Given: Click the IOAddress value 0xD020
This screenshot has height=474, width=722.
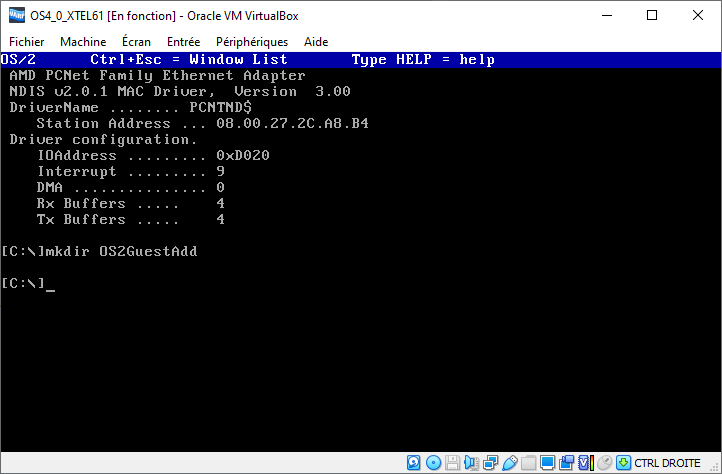Looking at the screenshot, I should click(243, 155).
